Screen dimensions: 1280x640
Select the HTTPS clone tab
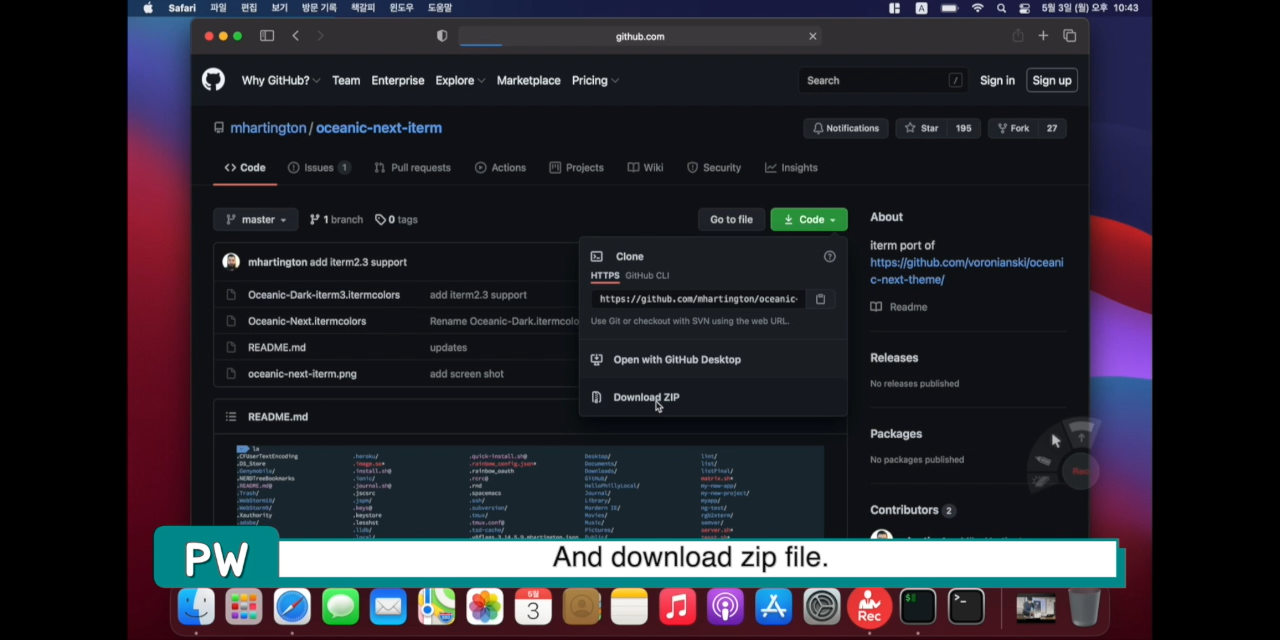(605, 276)
